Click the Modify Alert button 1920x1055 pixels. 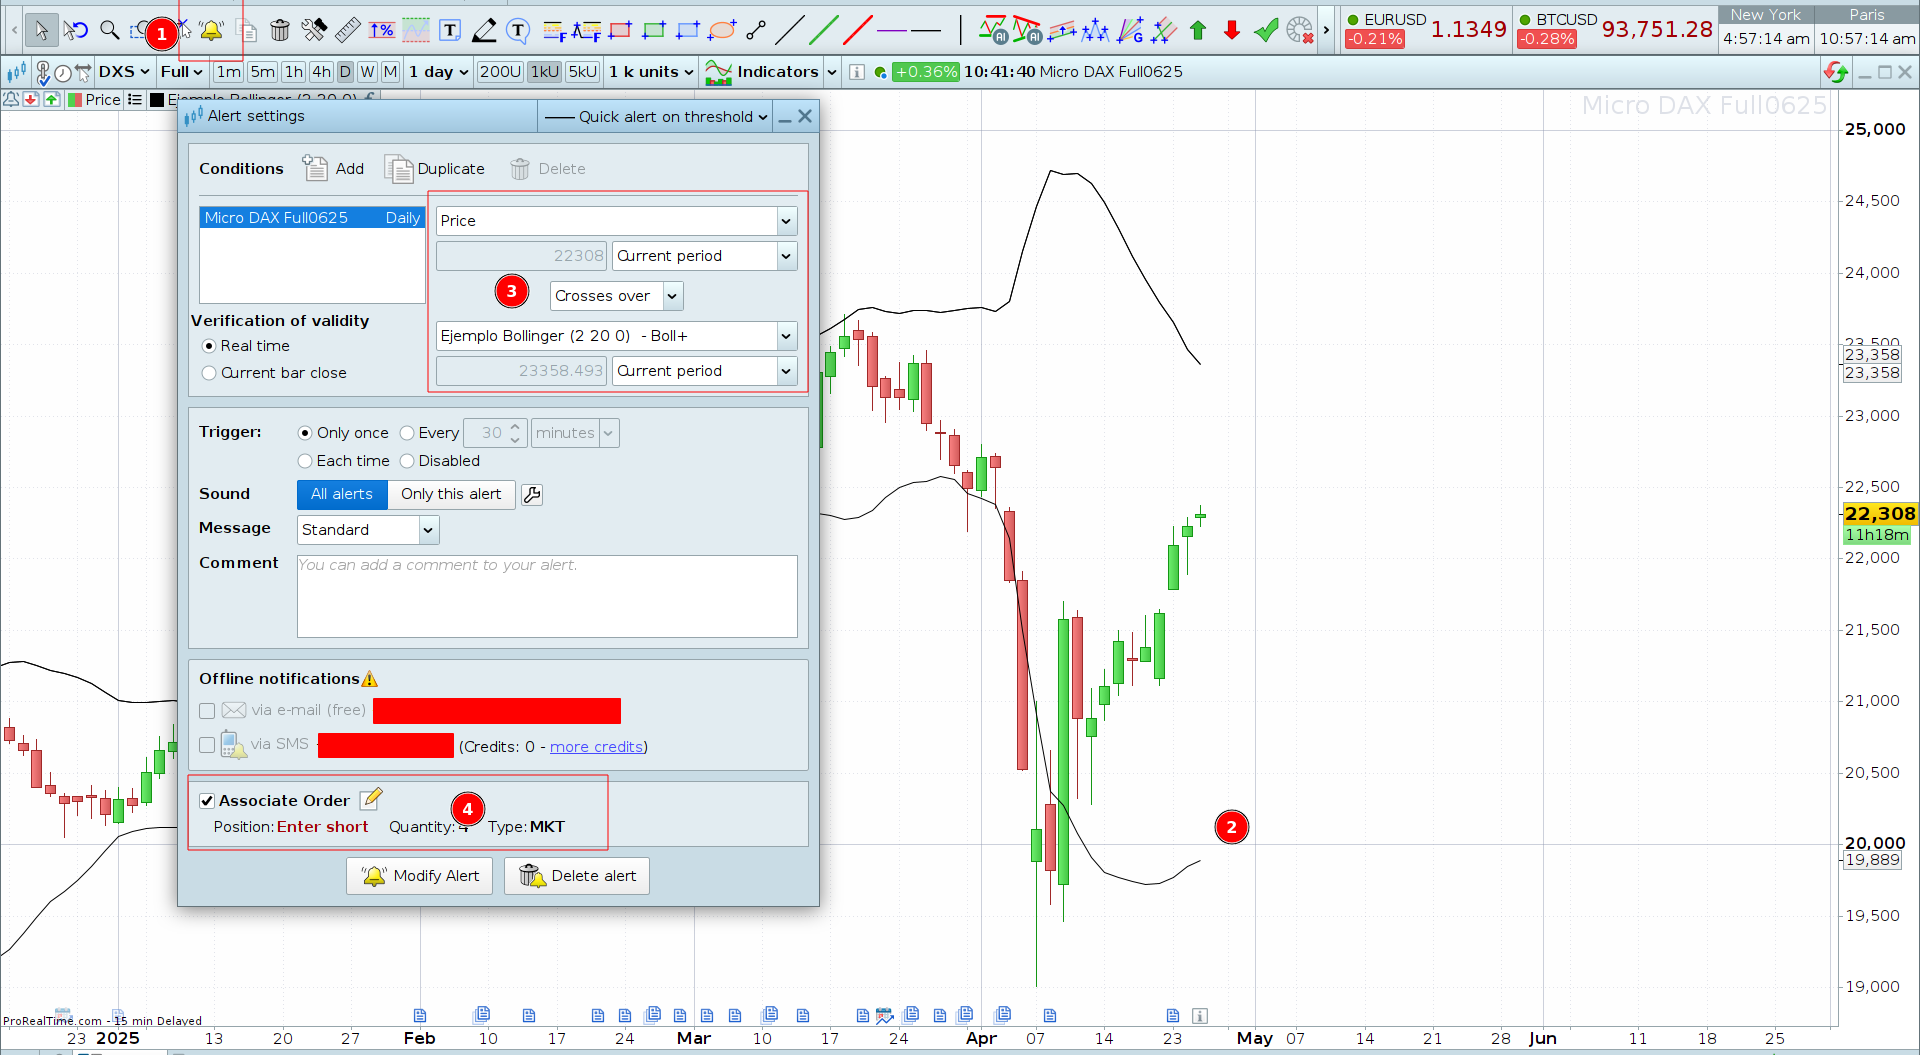click(420, 876)
